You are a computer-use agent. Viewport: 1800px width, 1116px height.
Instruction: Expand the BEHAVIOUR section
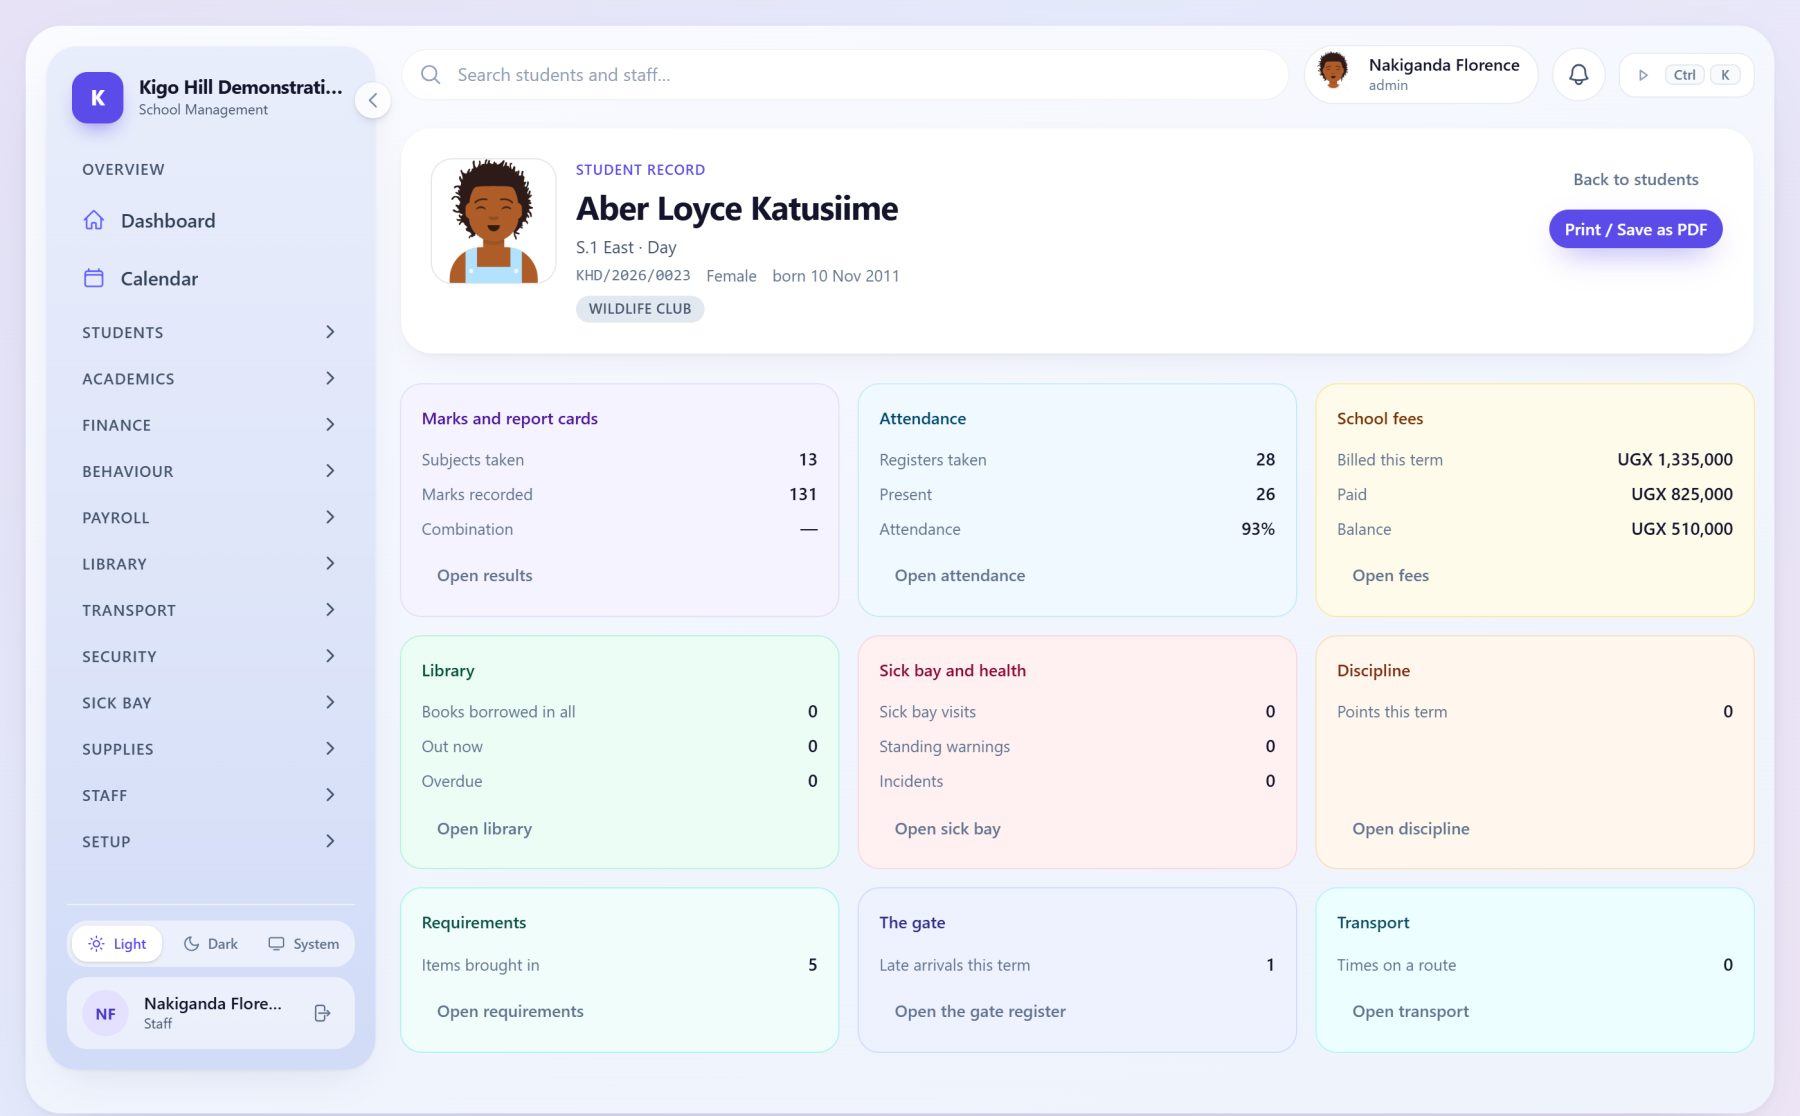pos(210,471)
